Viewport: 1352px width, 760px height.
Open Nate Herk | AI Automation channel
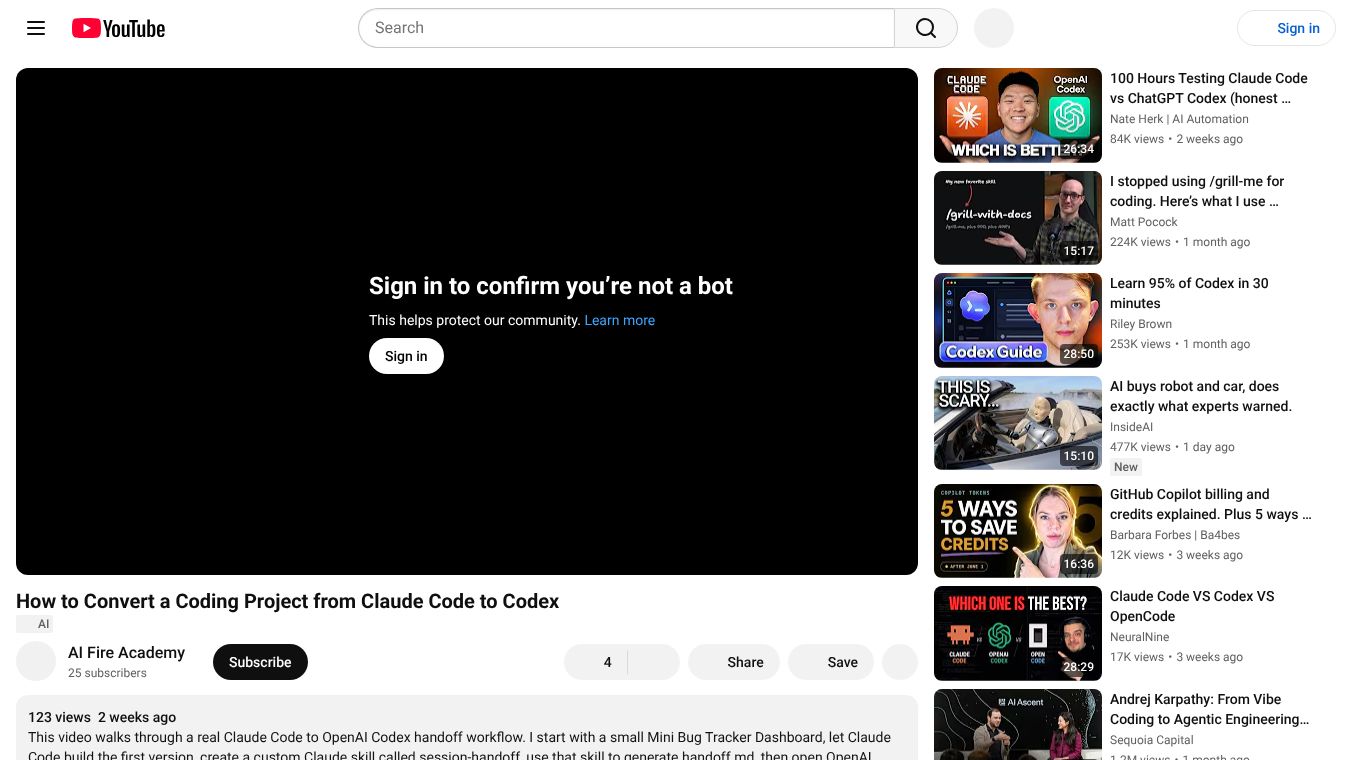[1179, 119]
